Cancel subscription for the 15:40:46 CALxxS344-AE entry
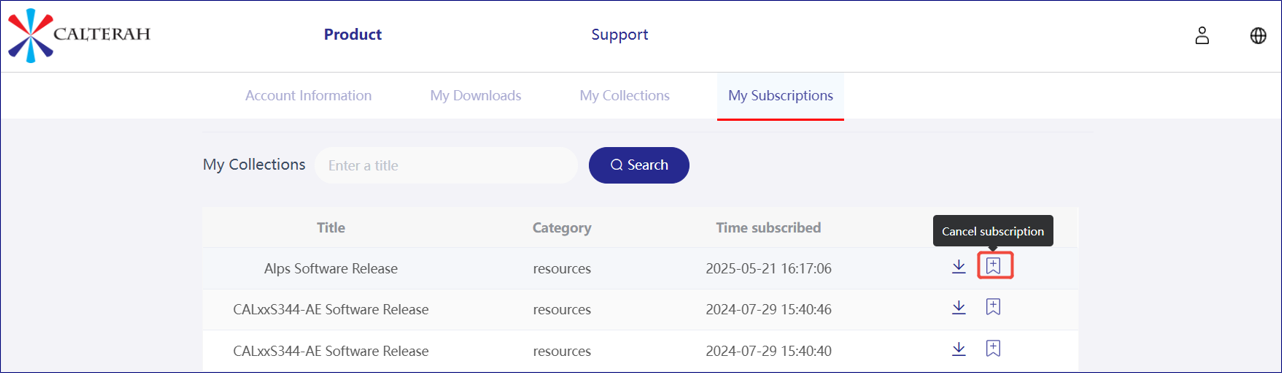This screenshot has width=1282, height=373. pyautogui.click(x=993, y=307)
